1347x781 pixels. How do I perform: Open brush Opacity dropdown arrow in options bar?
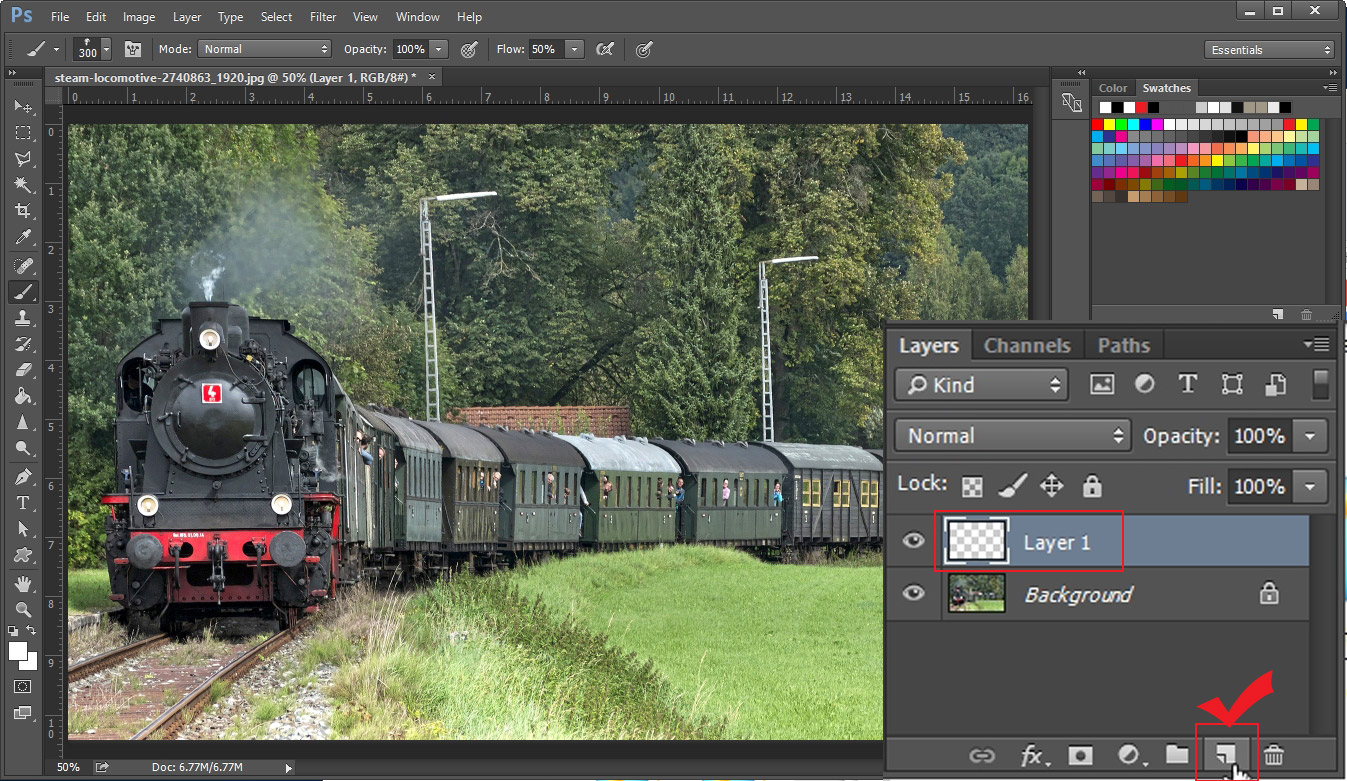coord(439,49)
